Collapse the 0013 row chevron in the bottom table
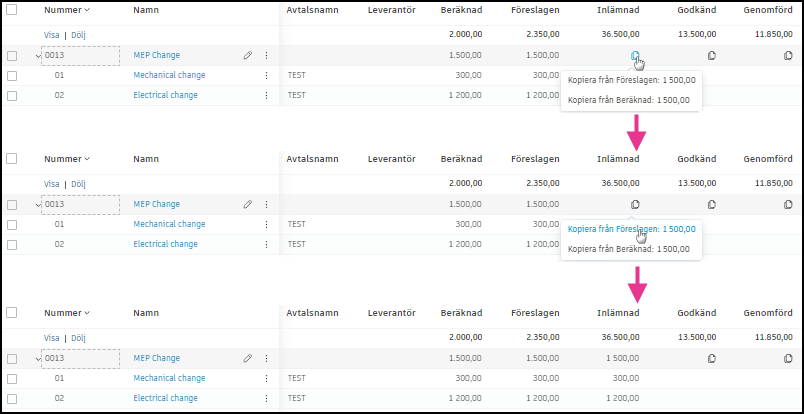804x414 pixels. [38, 358]
